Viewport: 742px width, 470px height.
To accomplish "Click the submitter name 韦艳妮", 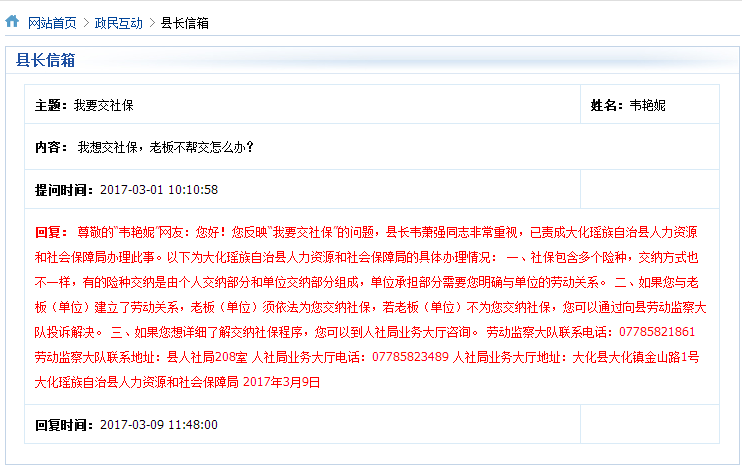I will coord(648,105).
